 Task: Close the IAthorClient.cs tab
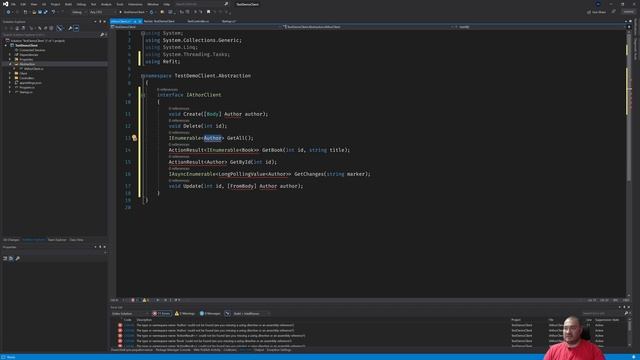pos(140,21)
